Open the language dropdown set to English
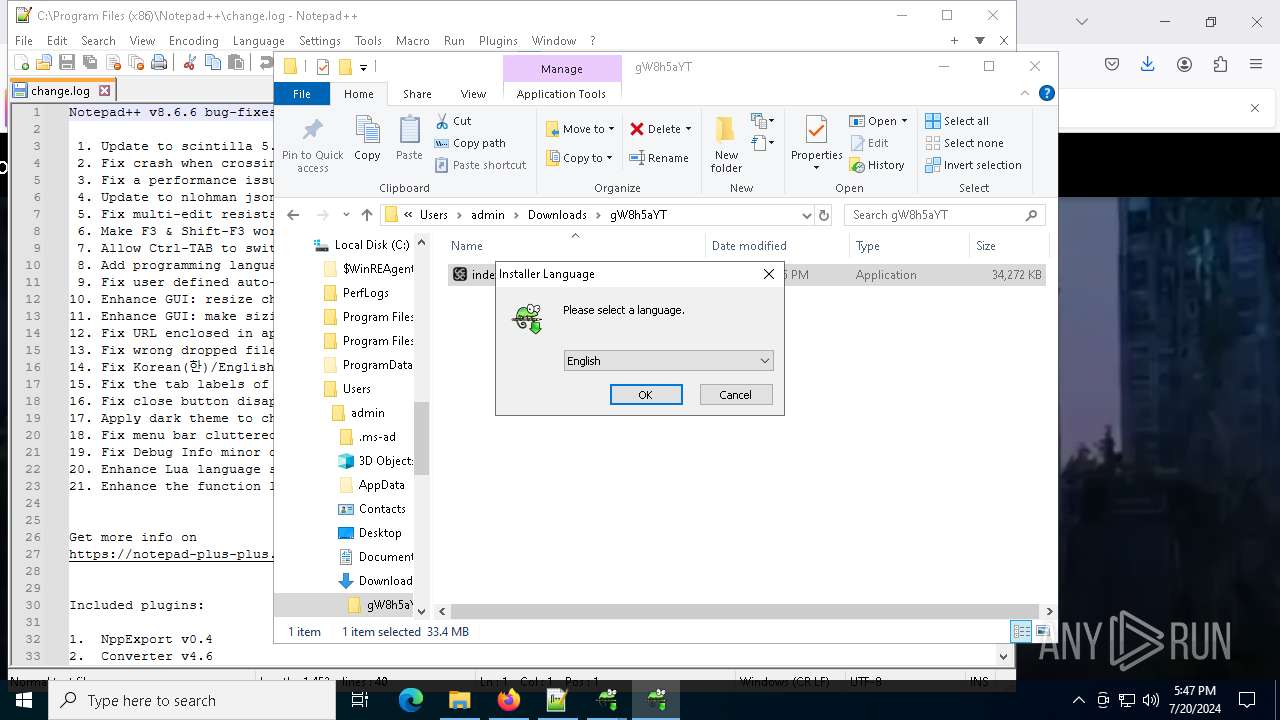The width and height of the screenshot is (1280, 720). click(669, 361)
